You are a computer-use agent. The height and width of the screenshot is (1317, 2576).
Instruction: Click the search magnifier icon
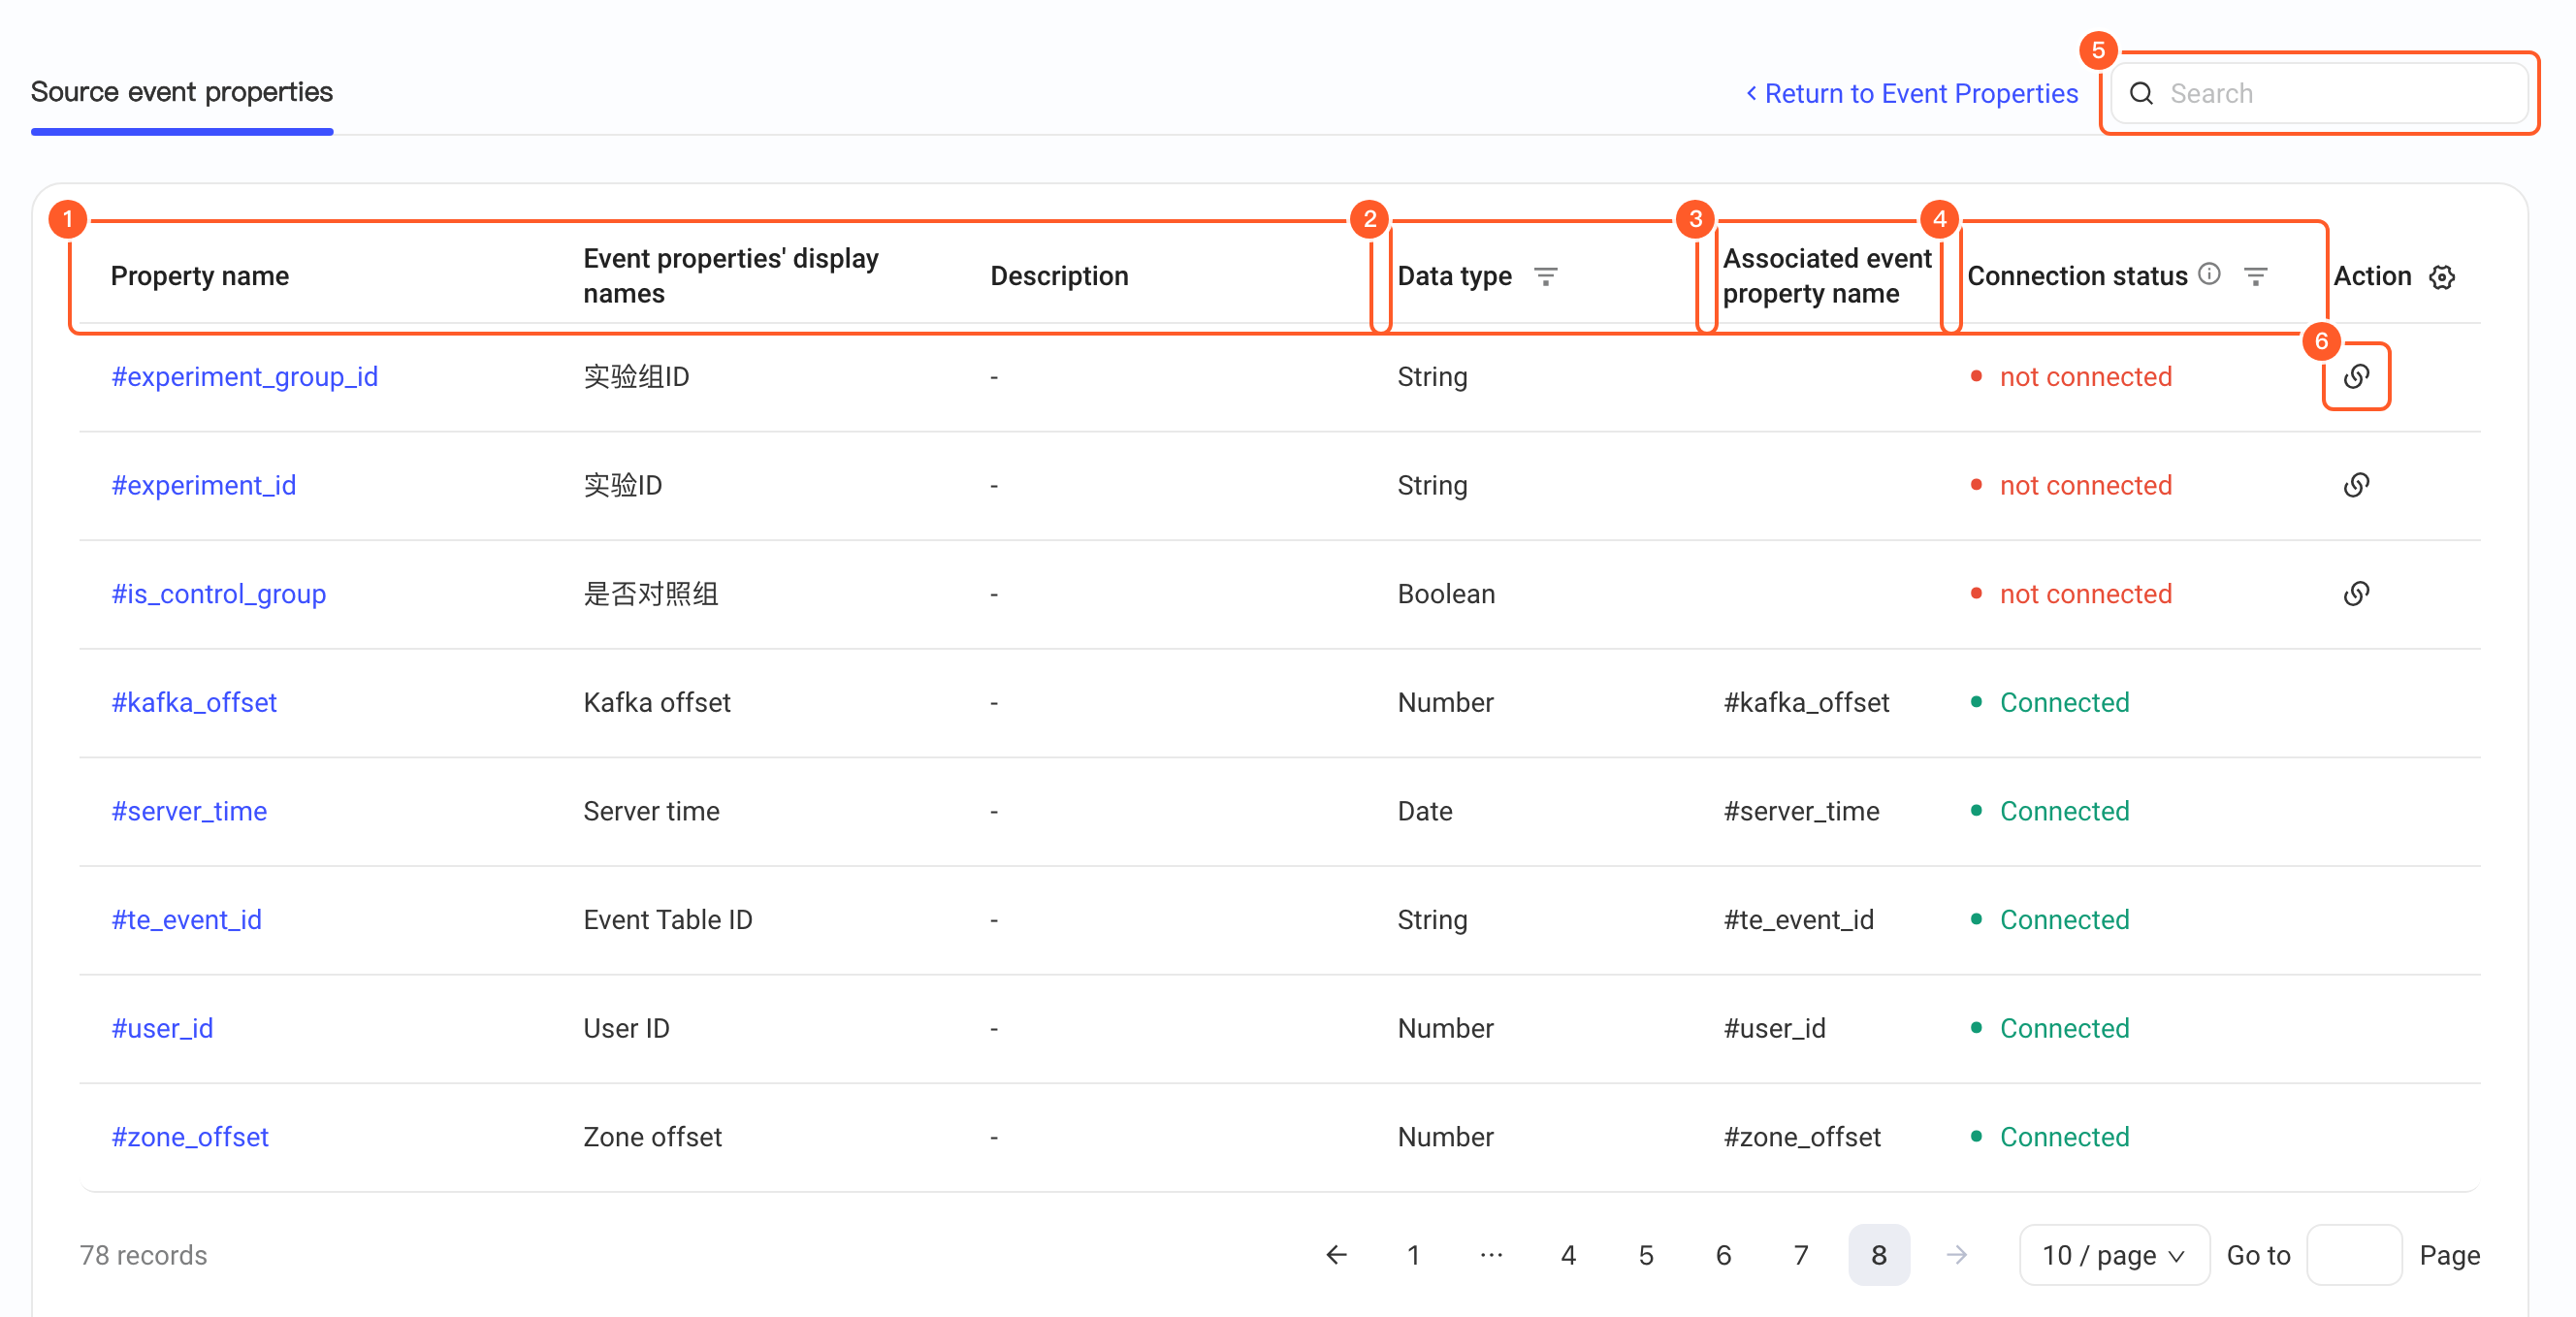(2141, 93)
